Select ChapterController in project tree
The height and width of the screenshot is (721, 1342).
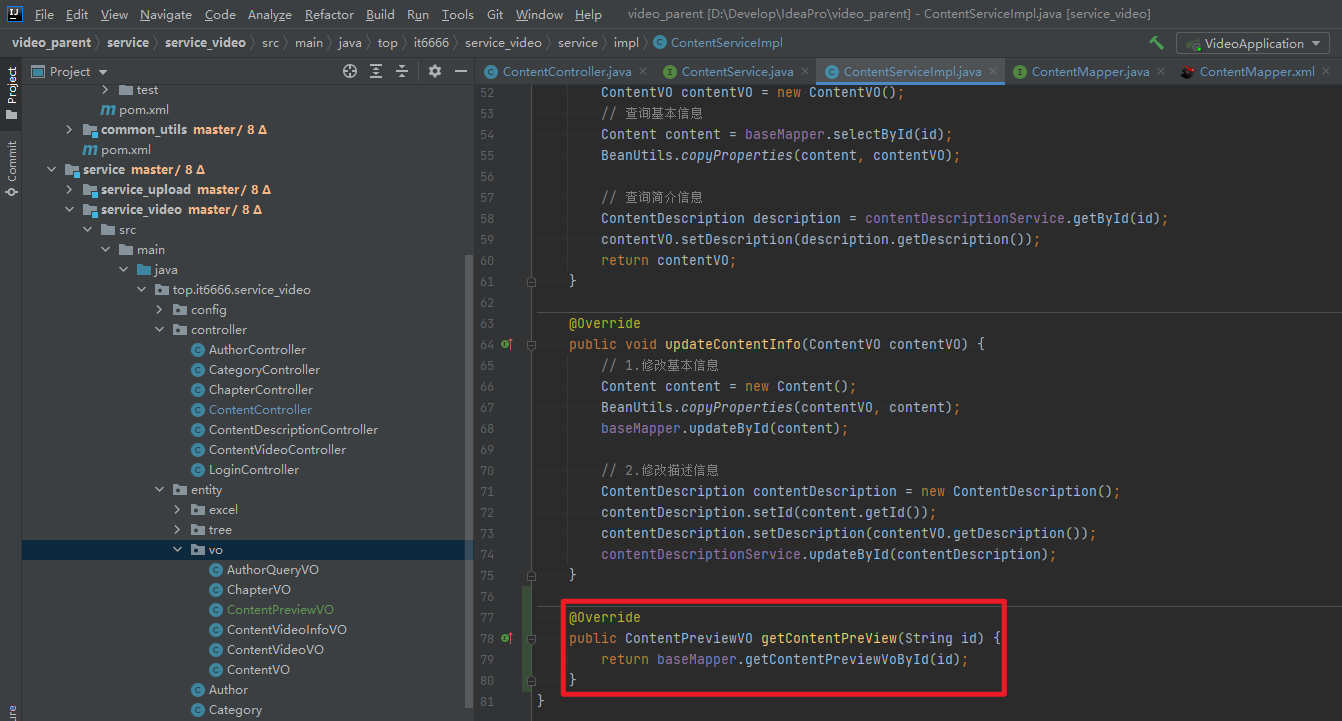click(260, 390)
